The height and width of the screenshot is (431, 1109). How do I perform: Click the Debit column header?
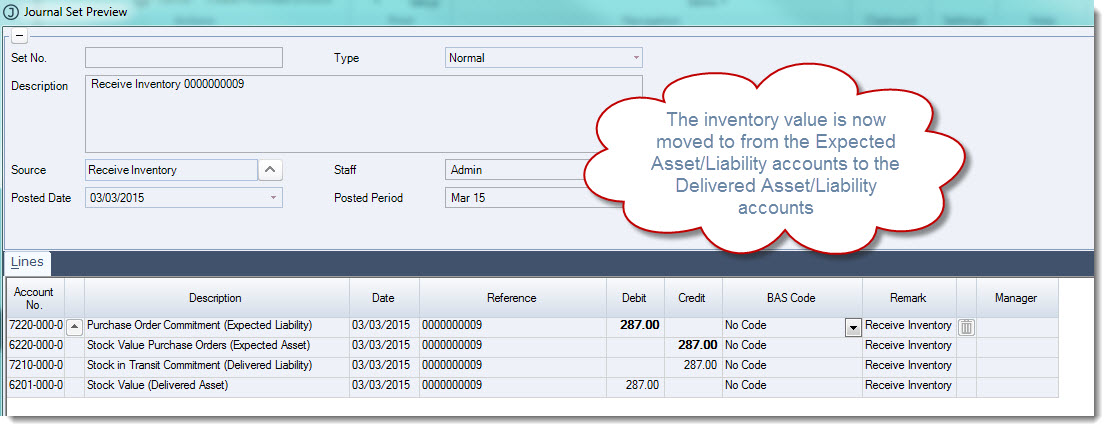(634, 298)
